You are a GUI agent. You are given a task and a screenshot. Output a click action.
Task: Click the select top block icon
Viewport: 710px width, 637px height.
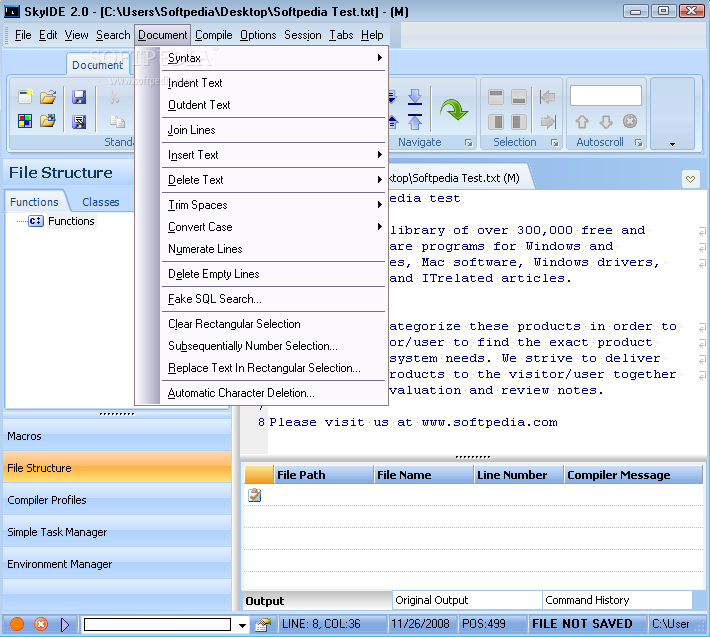[x=496, y=97]
